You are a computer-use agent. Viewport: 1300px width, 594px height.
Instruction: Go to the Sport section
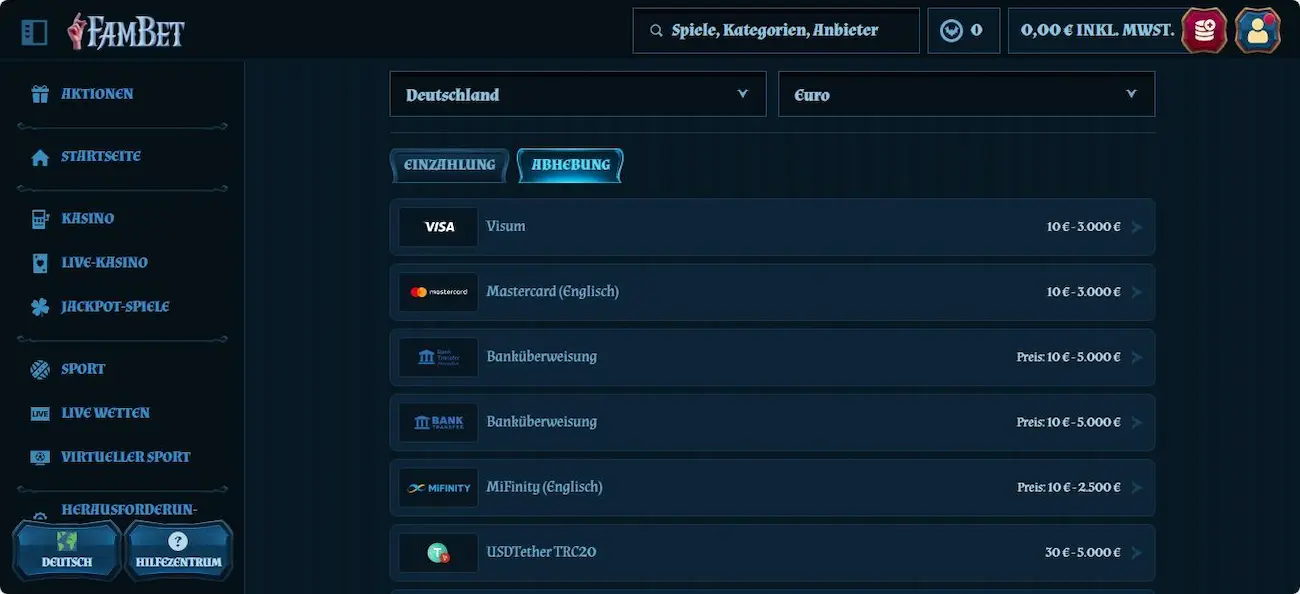[x=83, y=369]
